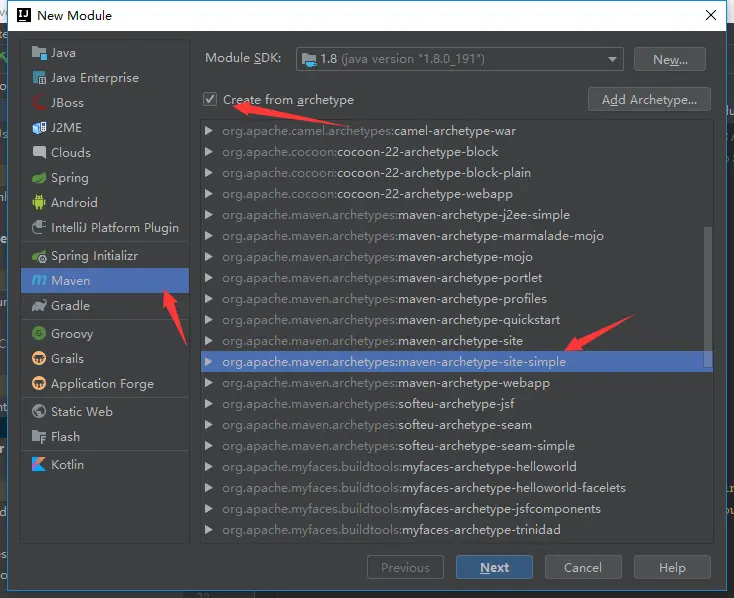This screenshot has height=598, width=734.
Task: Expand maven-archetype-webapp node
Action: [209, 383]
